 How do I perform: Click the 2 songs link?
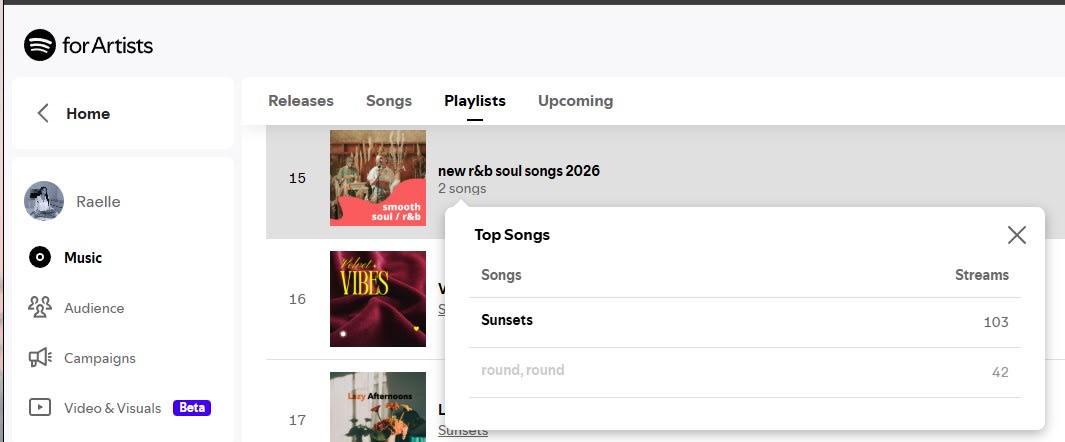point(462,188)
